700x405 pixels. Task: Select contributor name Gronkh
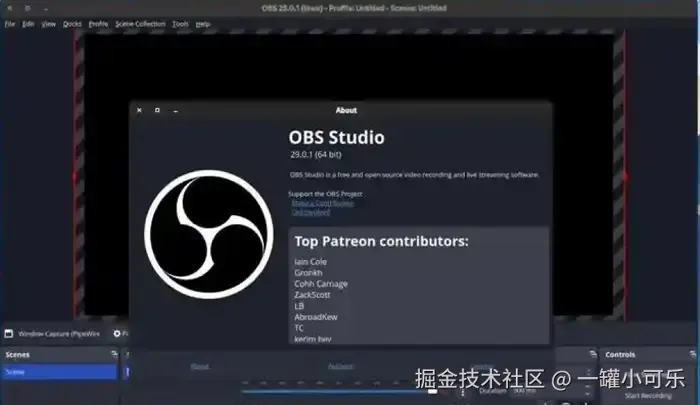(308, 273)
